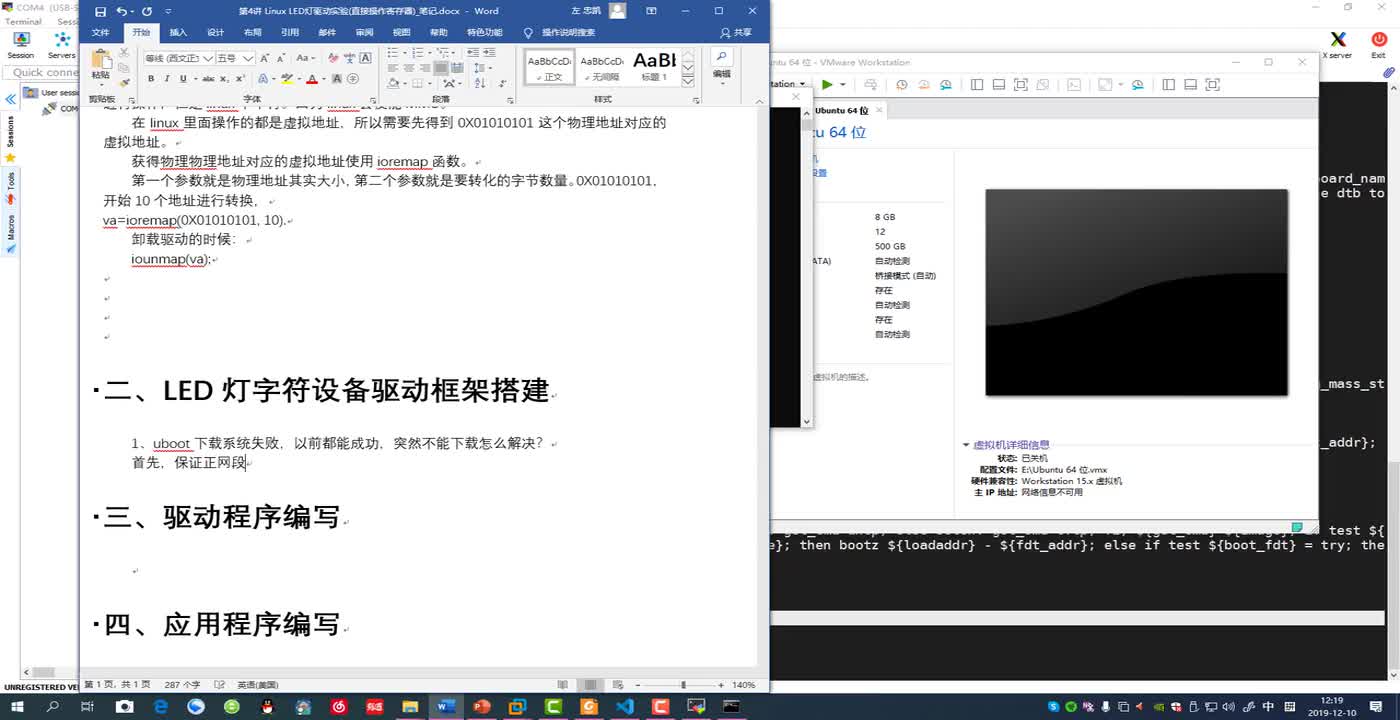The image size is (1400, 720).
Task: Click the 操作说明搜索 tell-me search box
Action: (x=560, y=32)
